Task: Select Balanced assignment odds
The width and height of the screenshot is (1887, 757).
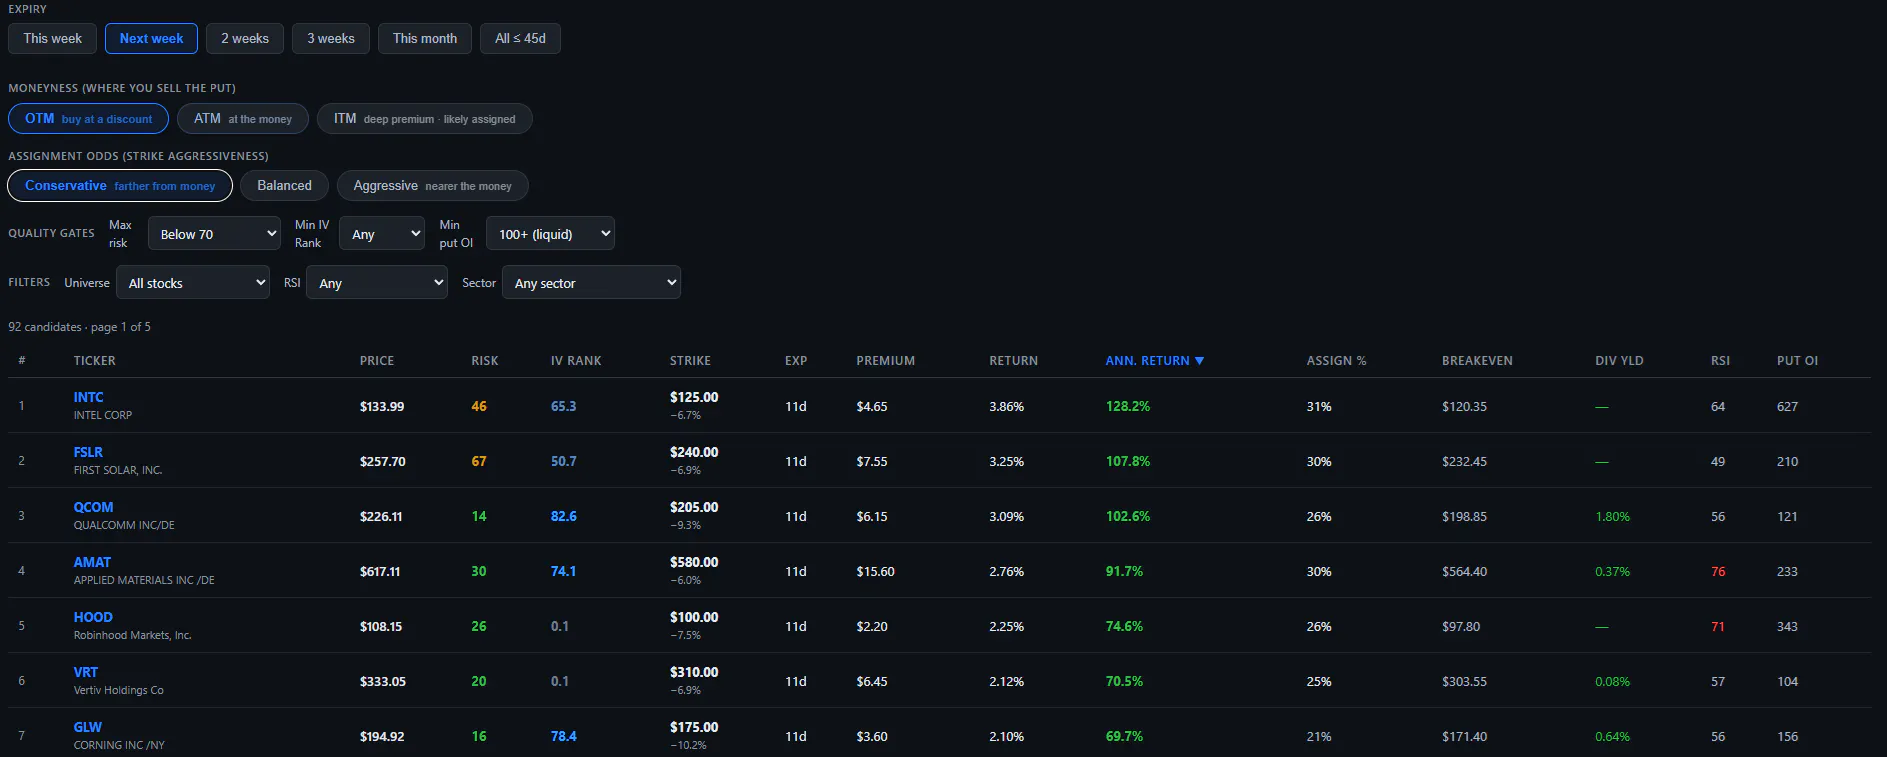Action: (x=284, y=186)
